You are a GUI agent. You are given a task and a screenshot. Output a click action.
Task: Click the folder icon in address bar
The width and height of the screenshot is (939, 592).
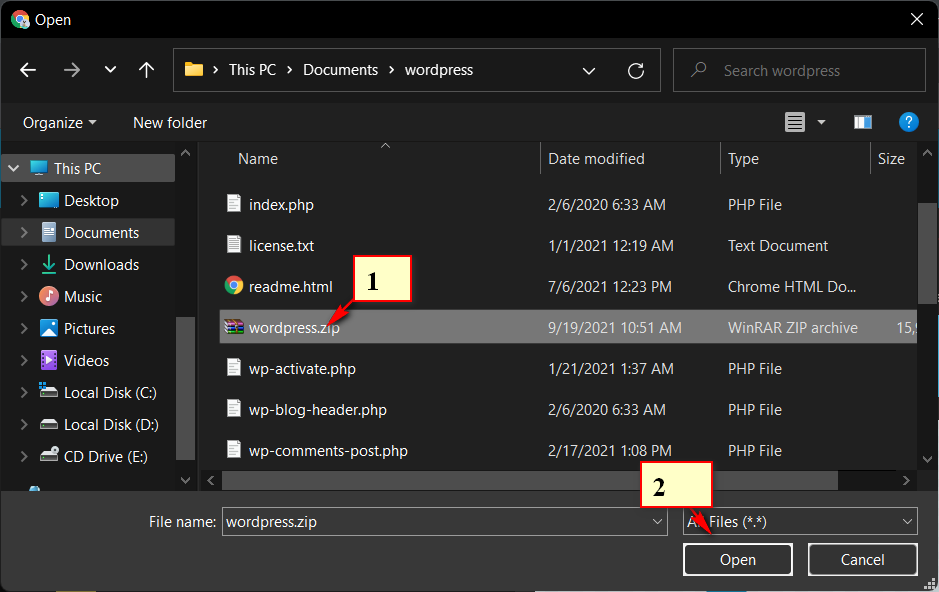click(193, 69)
